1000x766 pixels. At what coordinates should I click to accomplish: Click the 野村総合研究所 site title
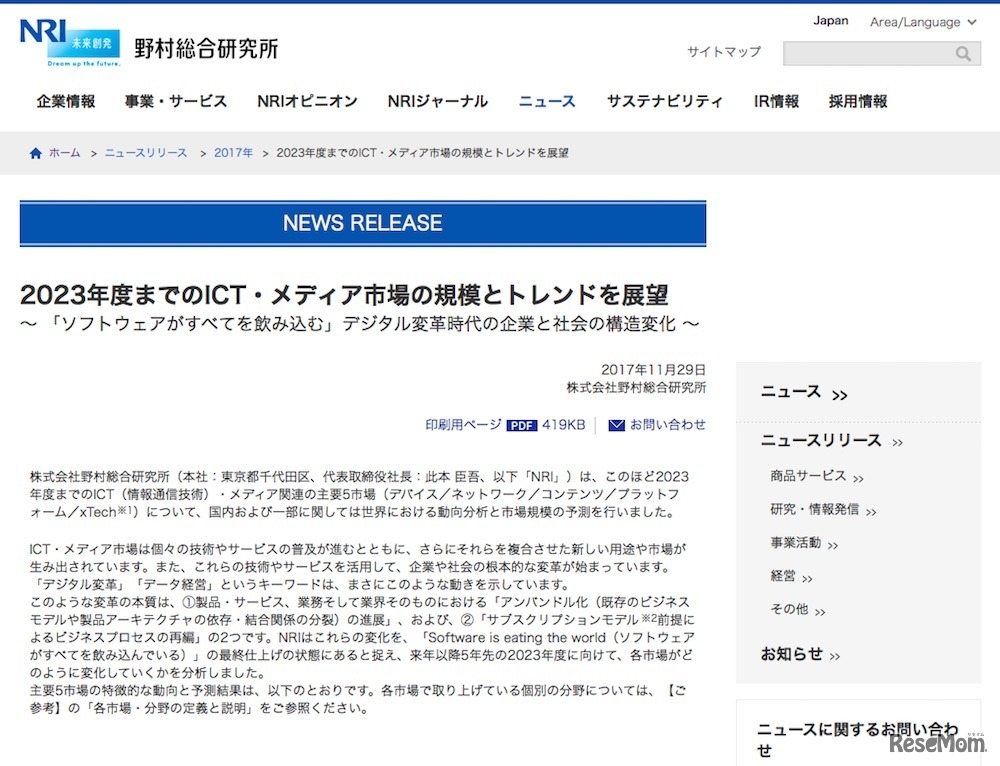point(206,49)
